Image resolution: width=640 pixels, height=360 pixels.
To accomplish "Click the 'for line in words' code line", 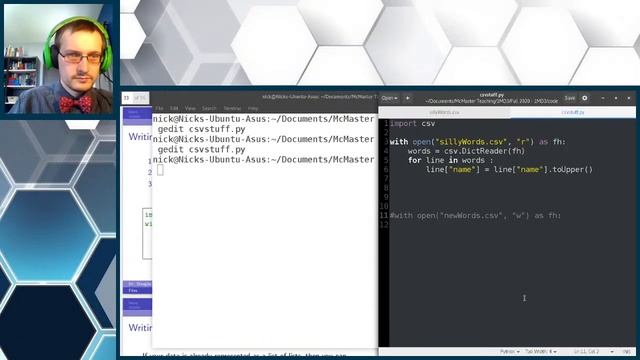I will pyautogui.click(x=451, y=160).
